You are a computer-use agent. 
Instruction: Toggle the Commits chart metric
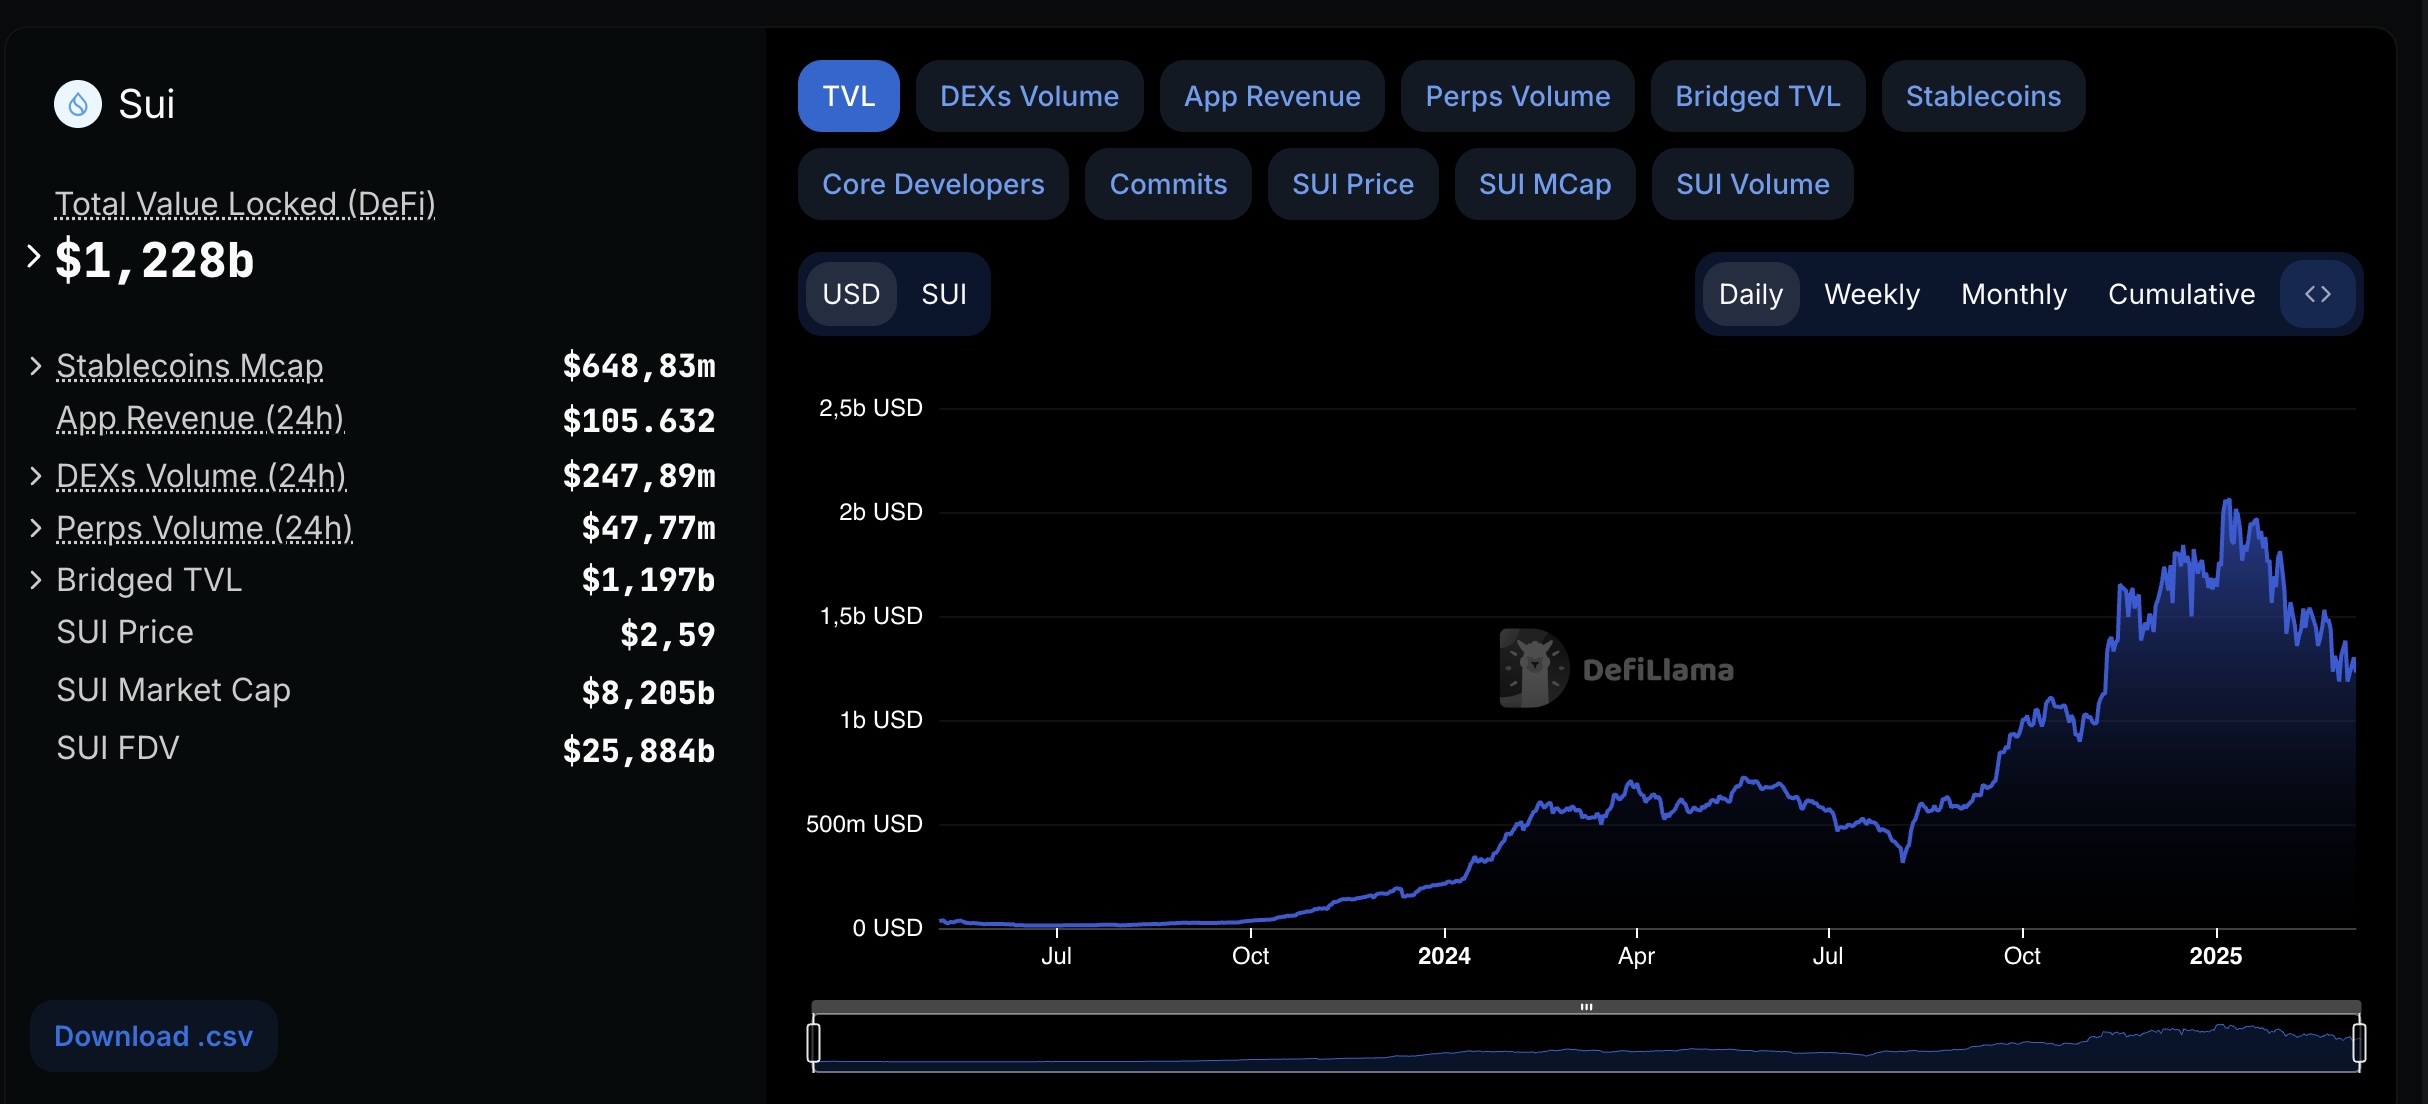click(x=1168, y=184)
